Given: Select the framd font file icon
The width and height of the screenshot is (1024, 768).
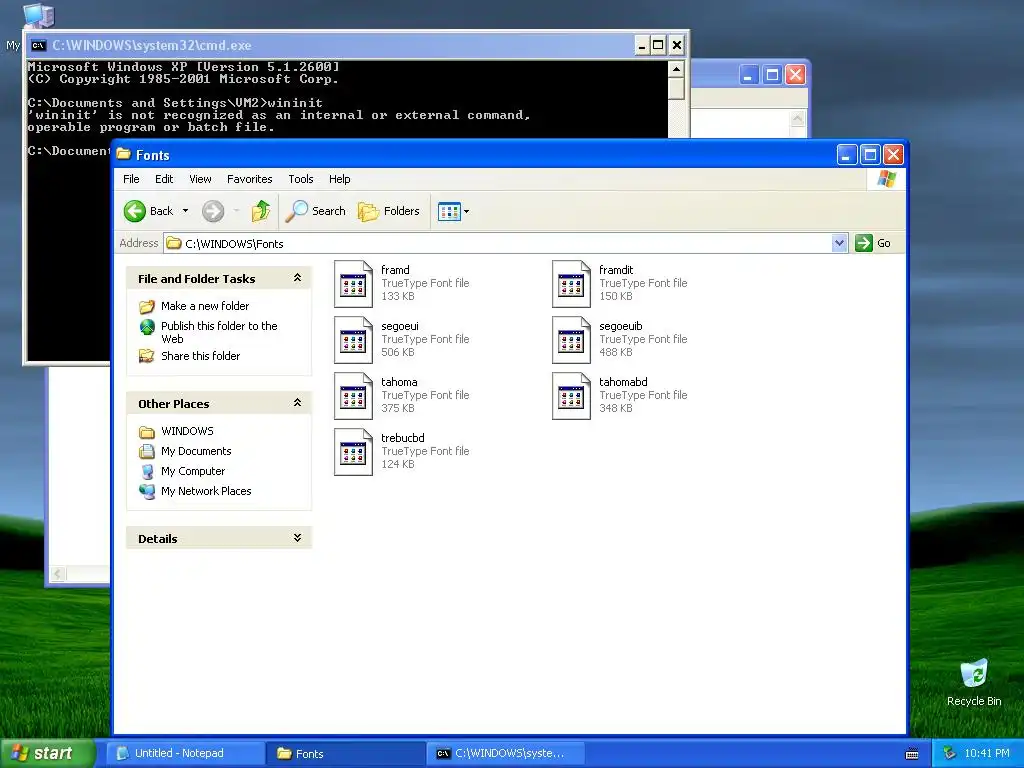Looking at the screenshot, I should [x=353, y=283].
